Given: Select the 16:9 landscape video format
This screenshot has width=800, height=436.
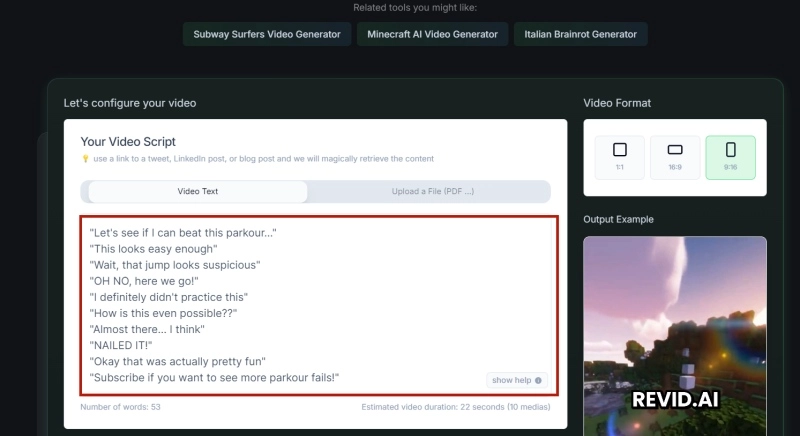Looking at the screenshot, I should 674,157.
